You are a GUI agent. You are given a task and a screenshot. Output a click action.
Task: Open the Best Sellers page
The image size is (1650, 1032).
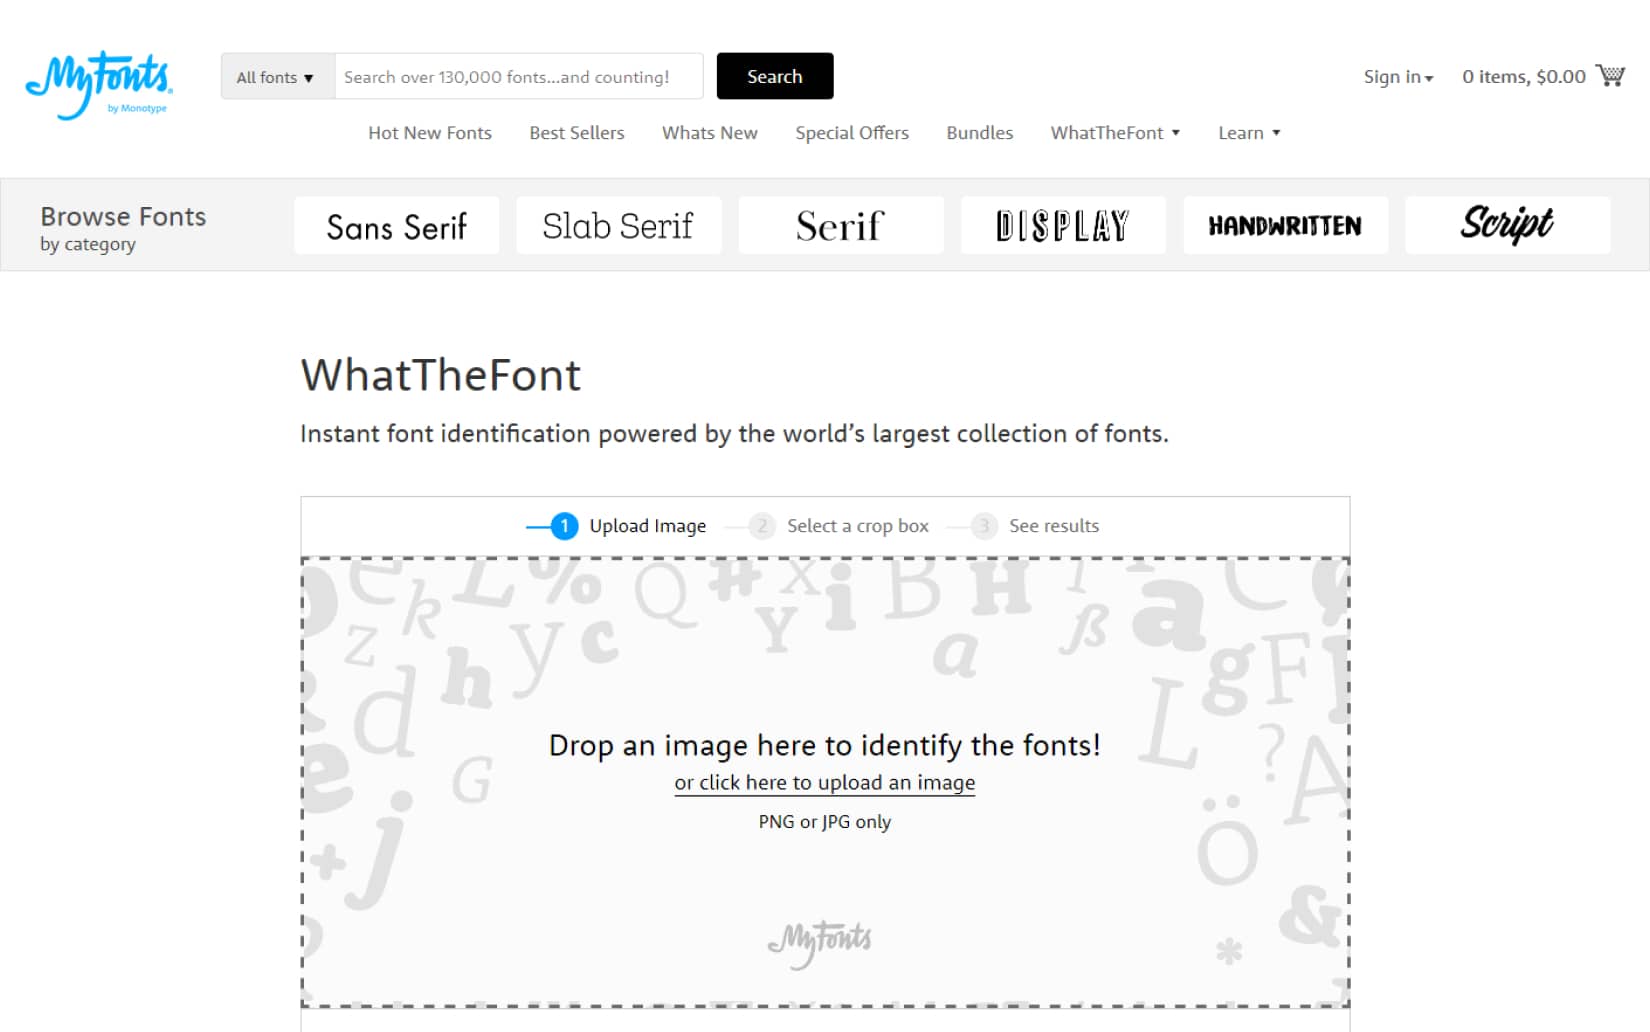click(577, 133)
